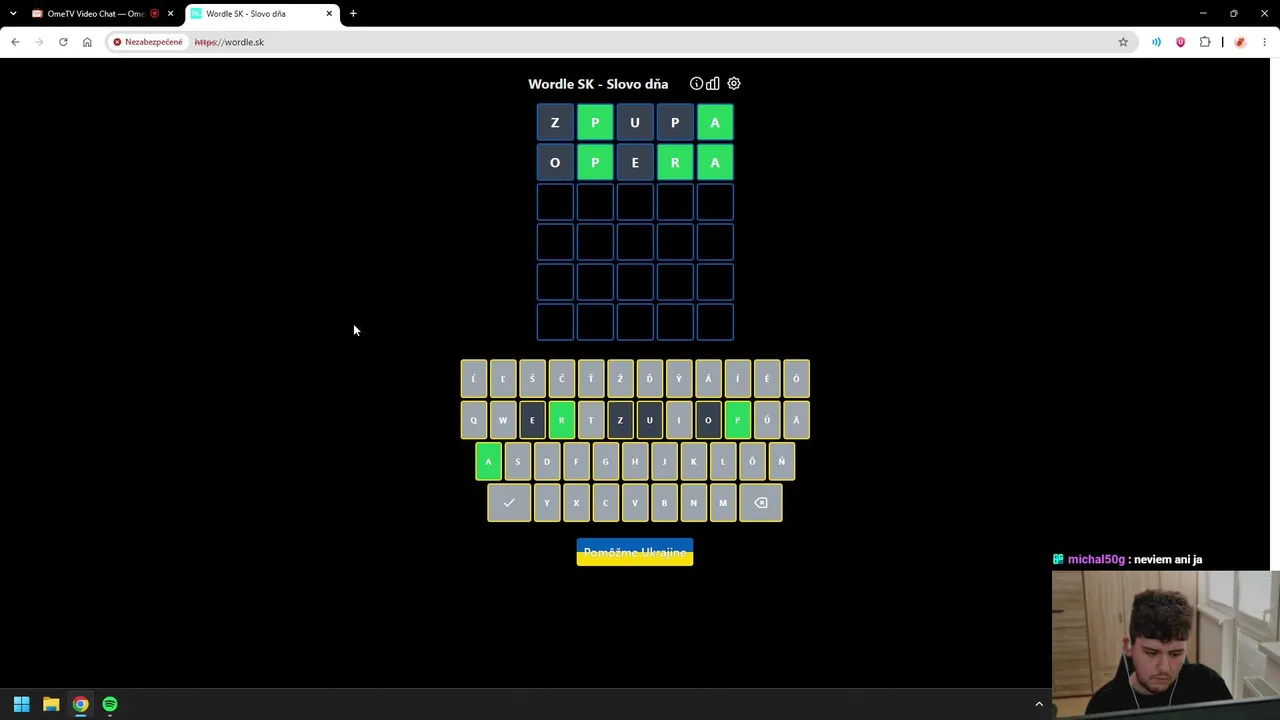
Task: Tap the N key on the on-screen keyboard
Action: pos(693,503)
